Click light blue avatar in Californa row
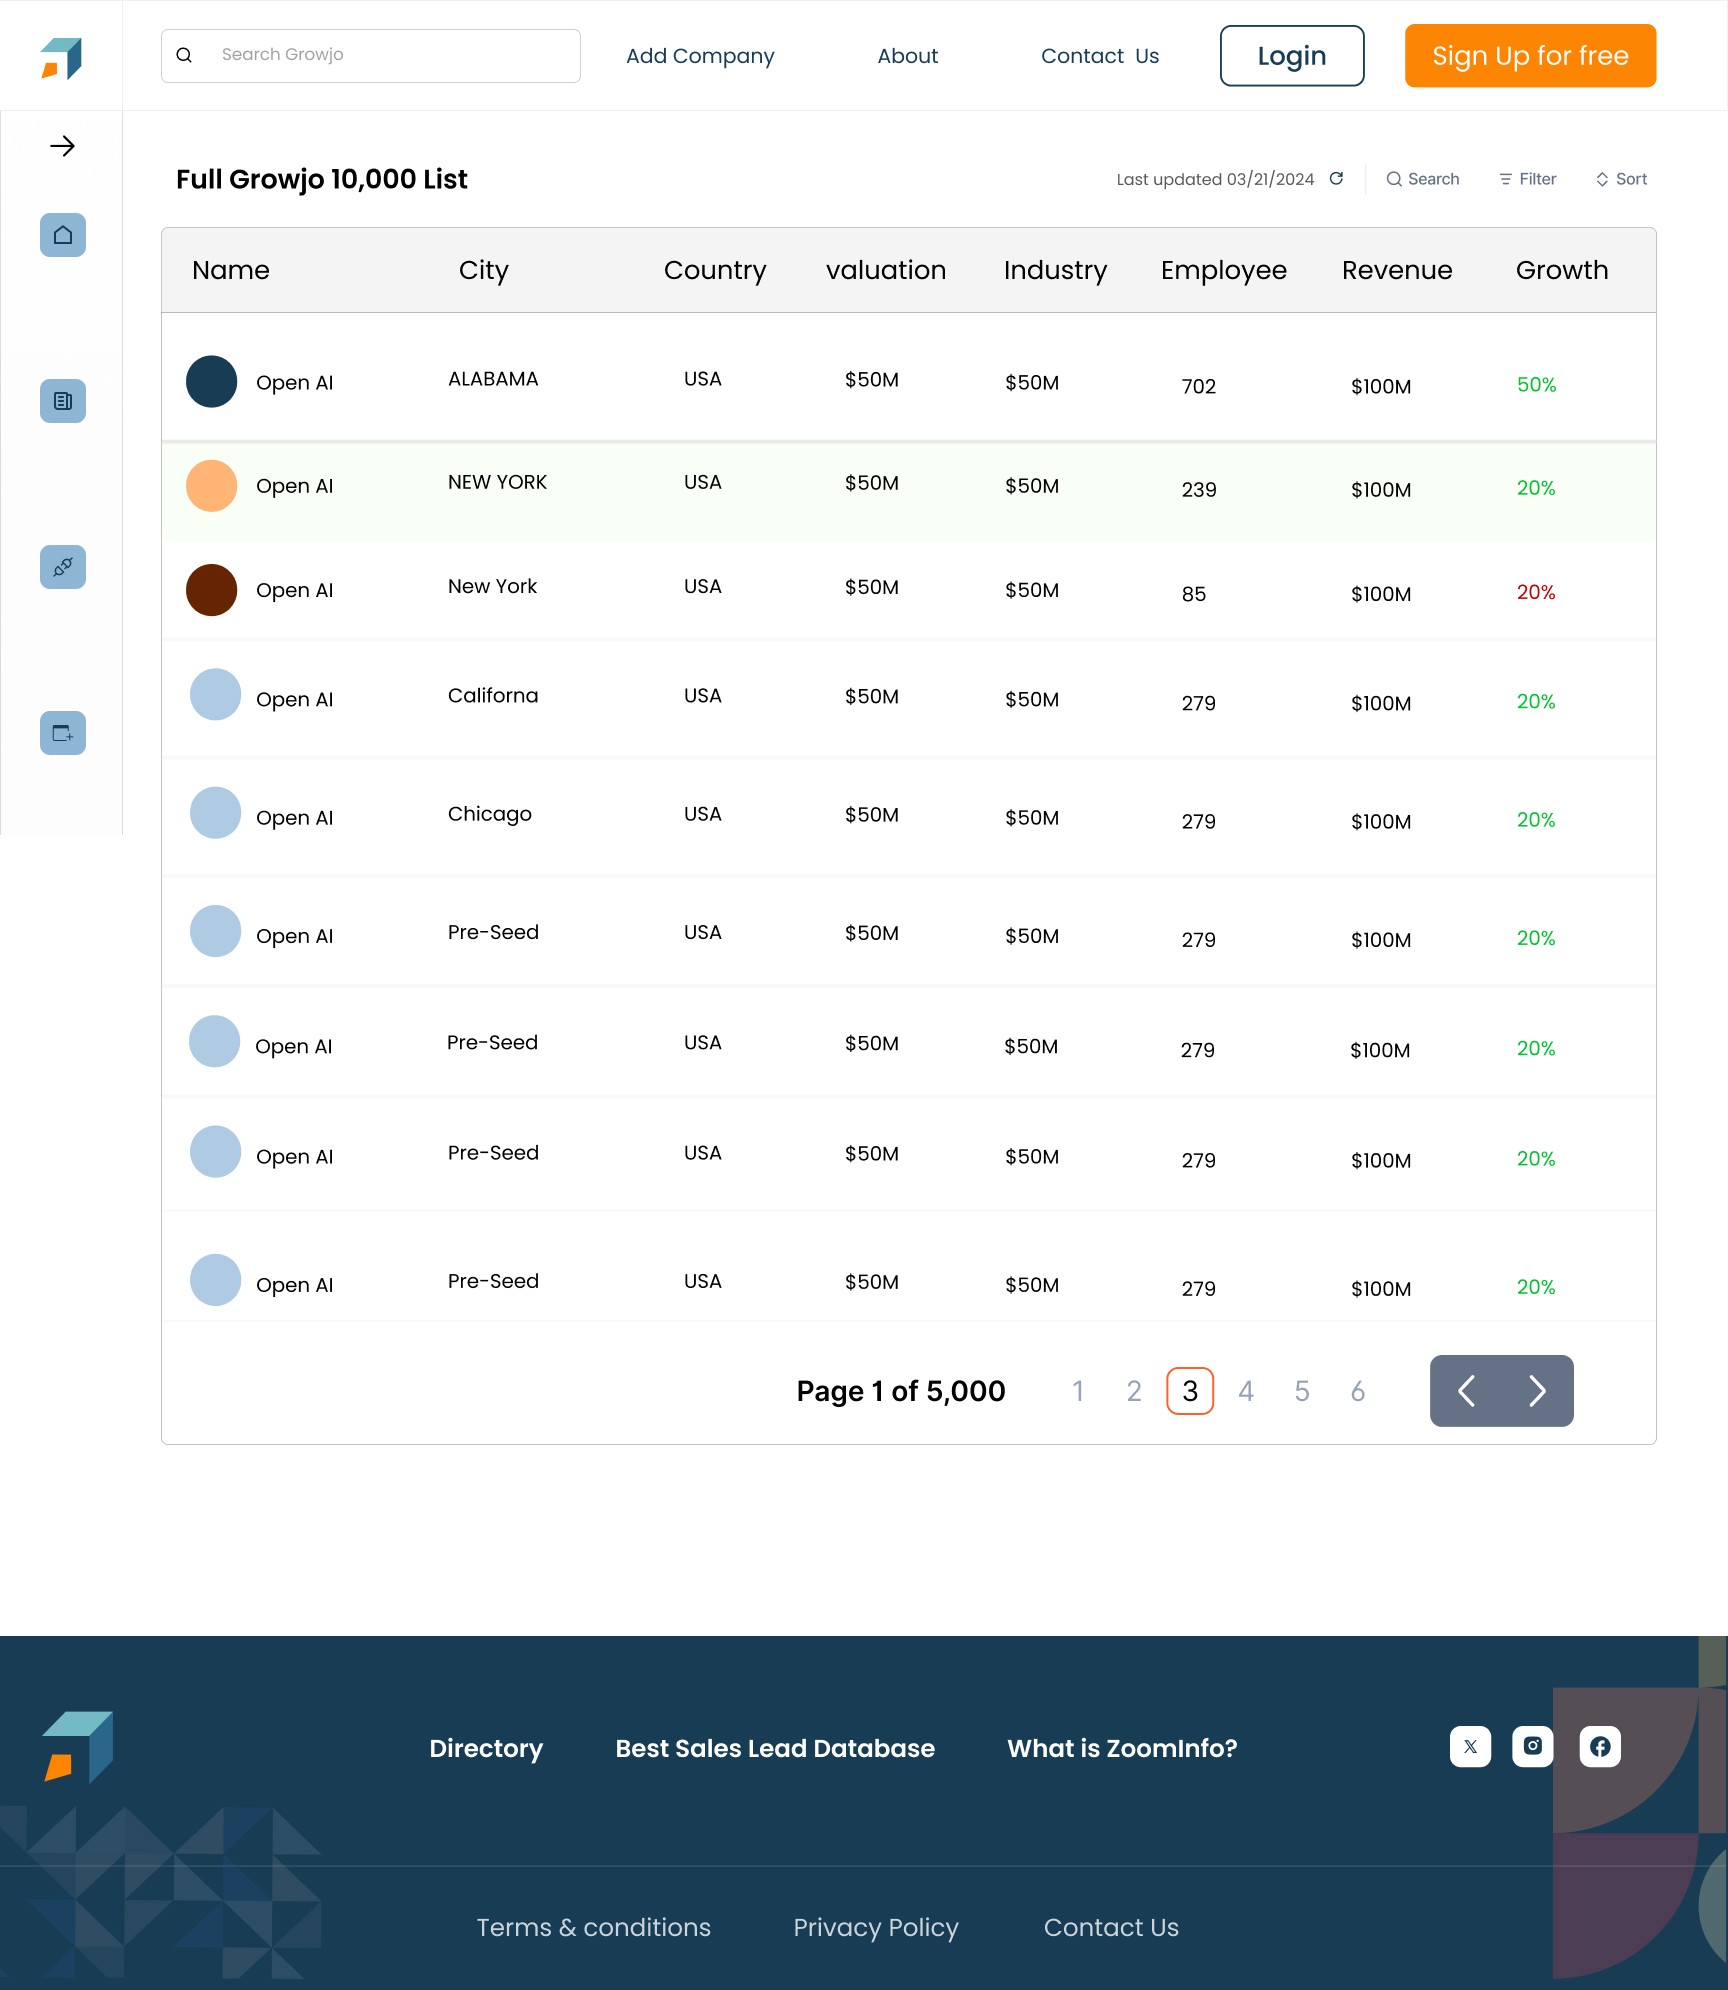Image resolution: width=1728 pixels, height=1990 pixels. coord(216,694)
